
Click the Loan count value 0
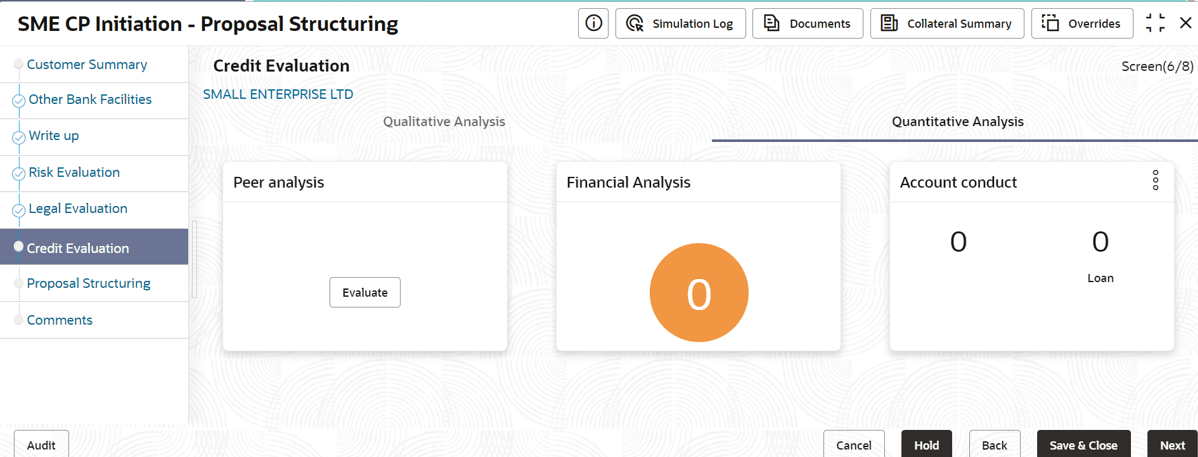[1100, 241]
